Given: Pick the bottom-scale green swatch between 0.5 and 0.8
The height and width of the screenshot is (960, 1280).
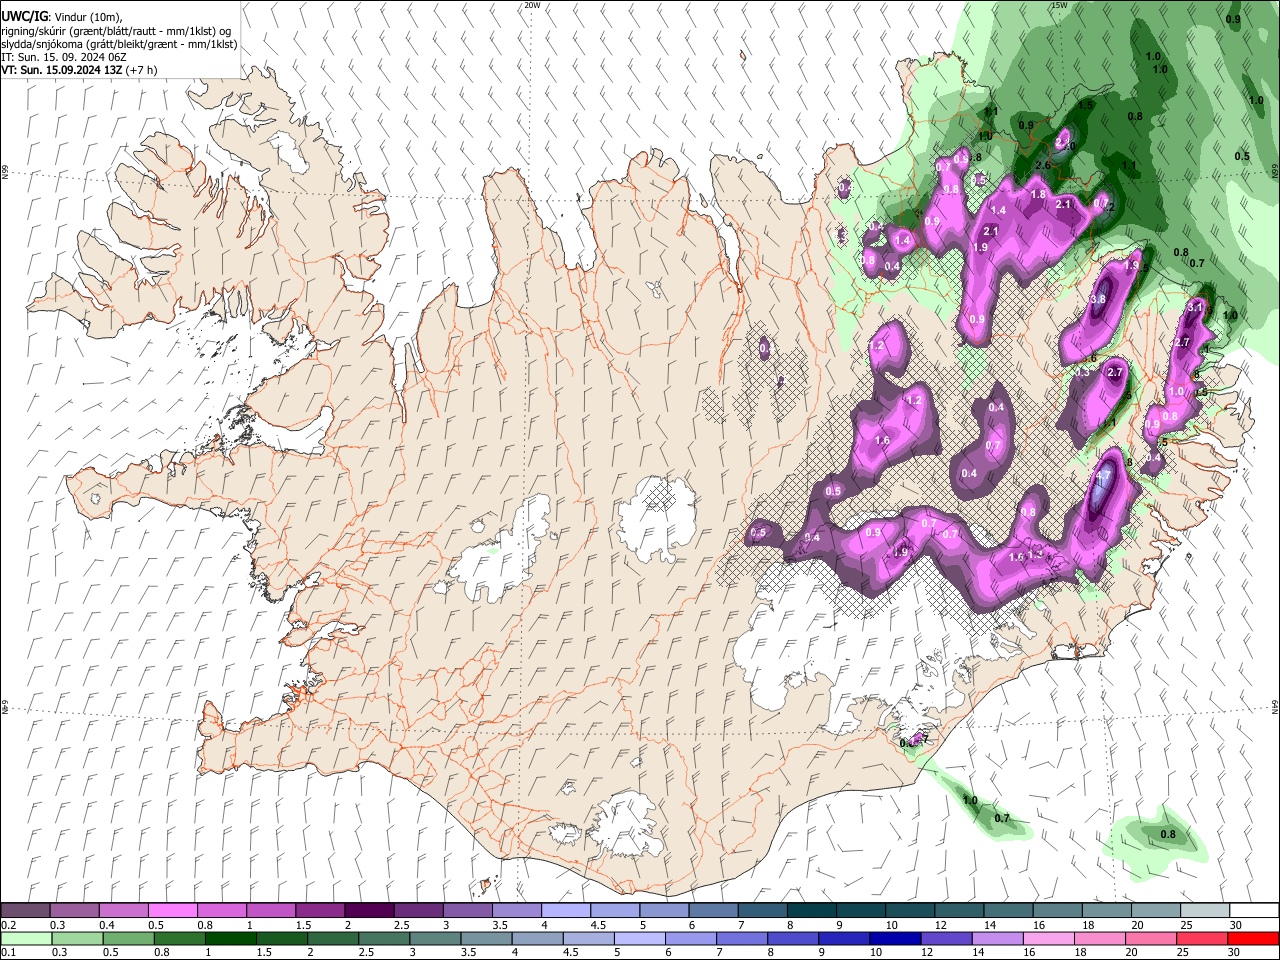Looking at the screenshot, I should click(129, 939).
